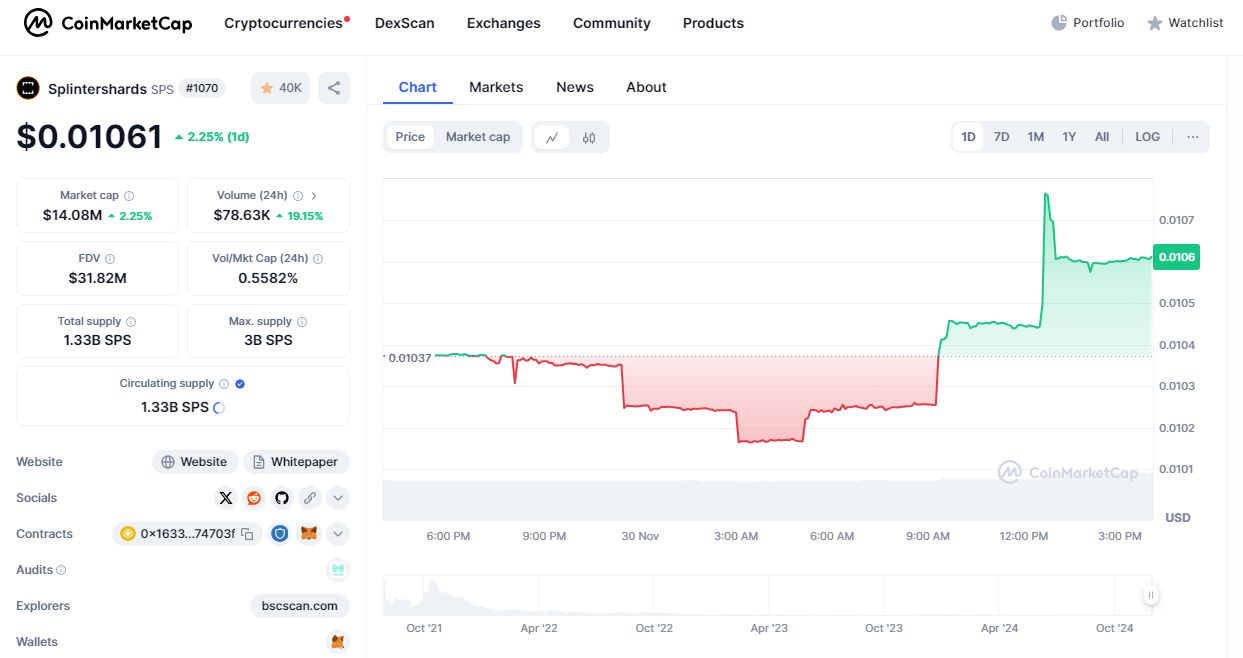This screenshot has height=658, width=1243.
Task: Open the chart more options (three dots) menu
Action: [1192, 137]
